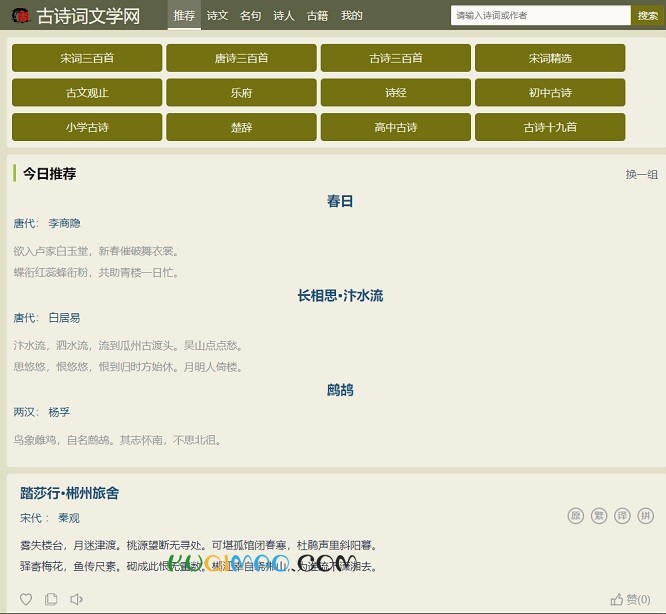Image resolution: width=666 pixels, height=614 pixels.
Task: Click the 古诗词文学网 site title
Action: 88,16
